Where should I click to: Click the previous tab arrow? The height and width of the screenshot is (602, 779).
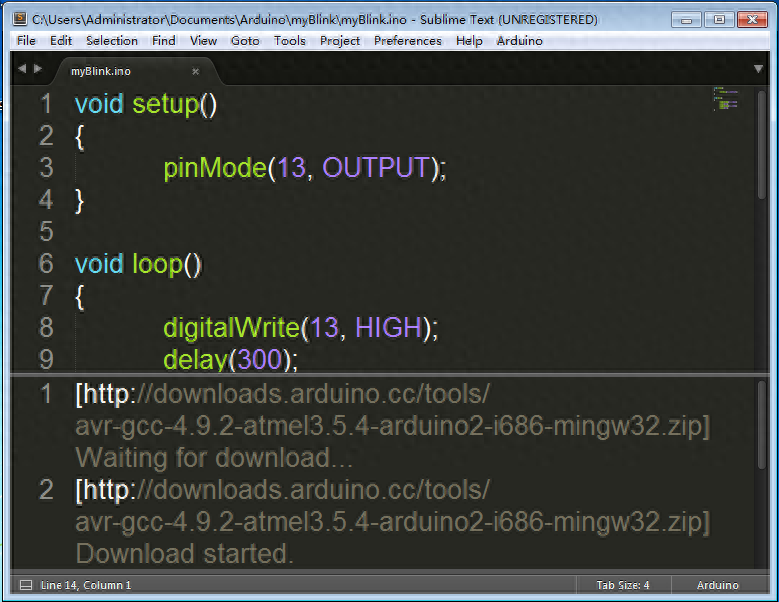pos(22,69)
